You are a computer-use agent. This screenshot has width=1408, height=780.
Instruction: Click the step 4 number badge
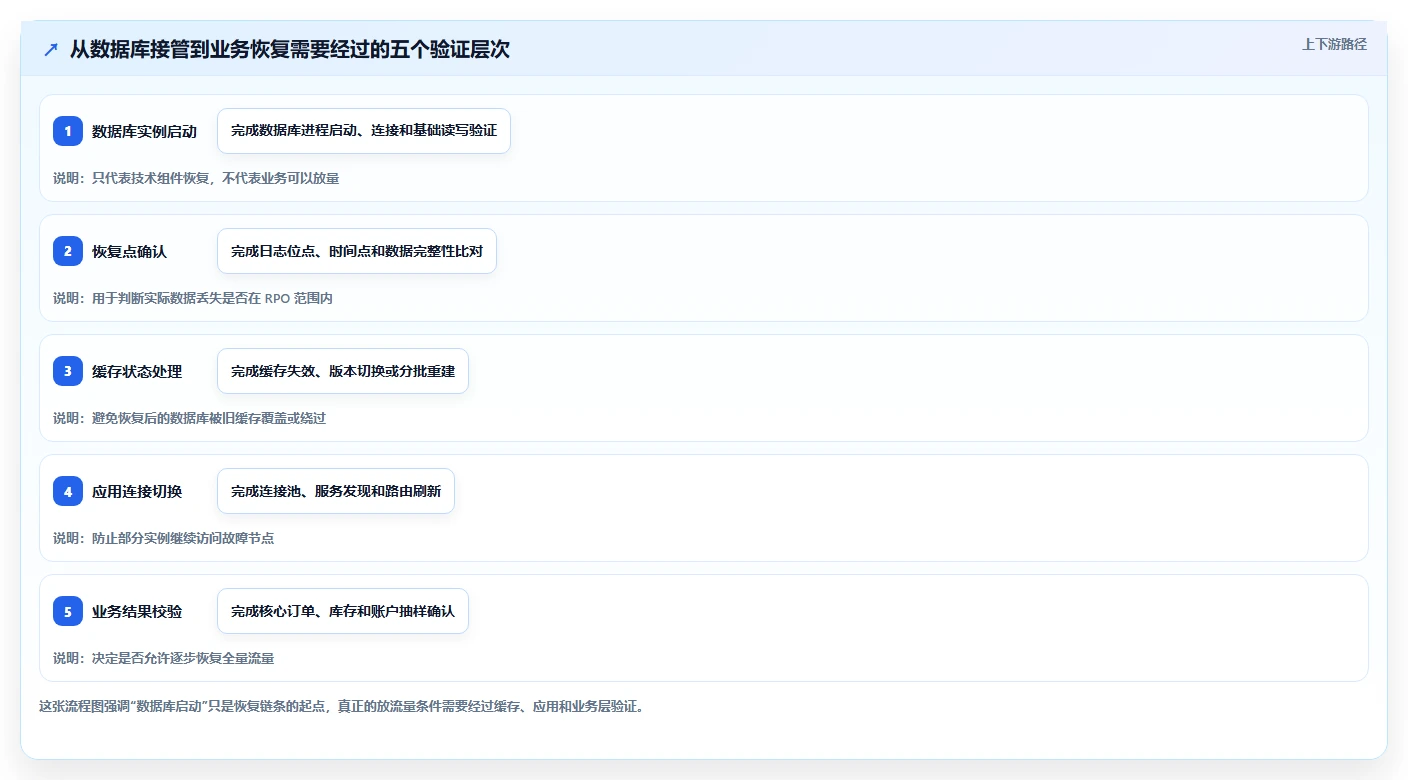68,491
